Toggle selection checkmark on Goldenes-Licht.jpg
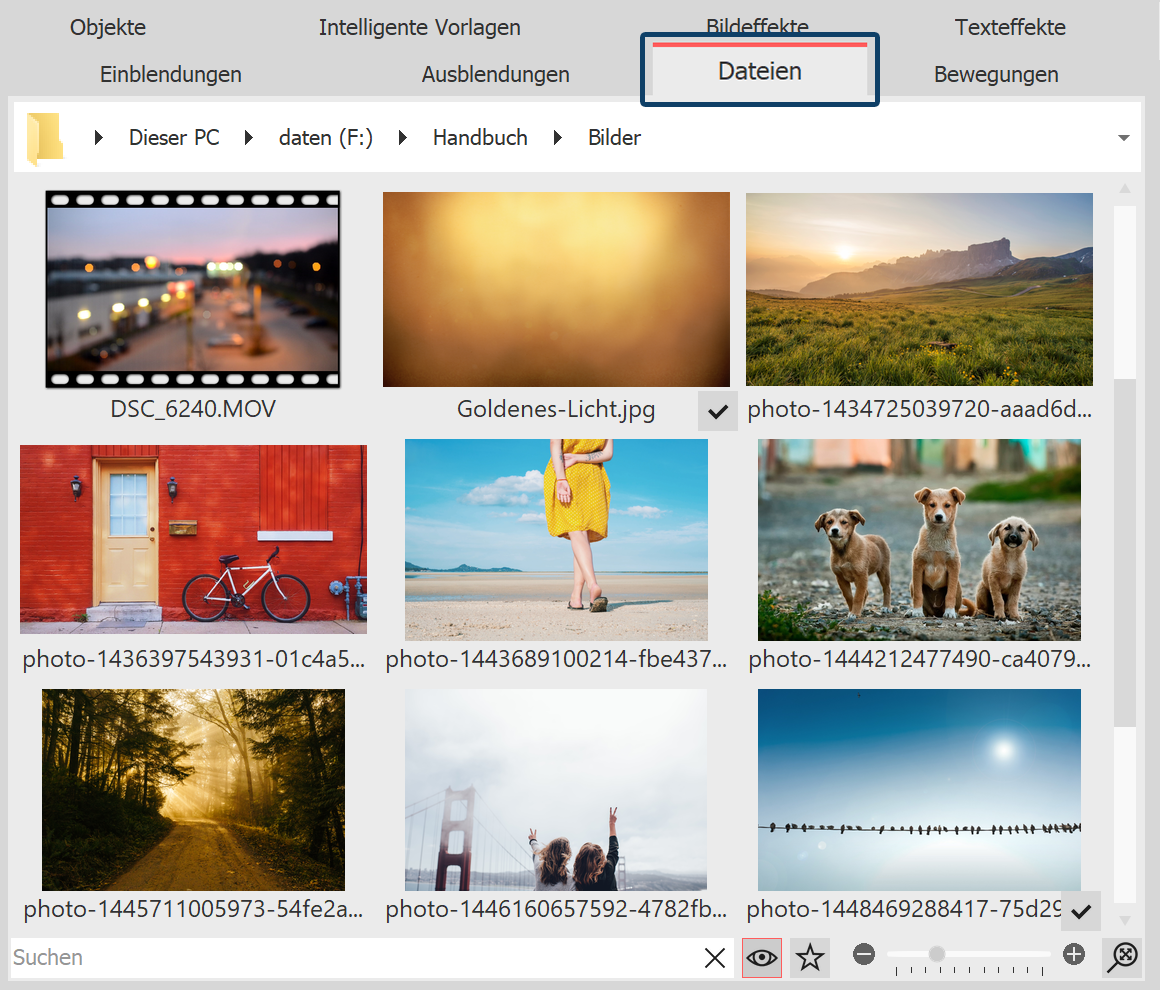The image size is (1160, 990). [717, 410]
